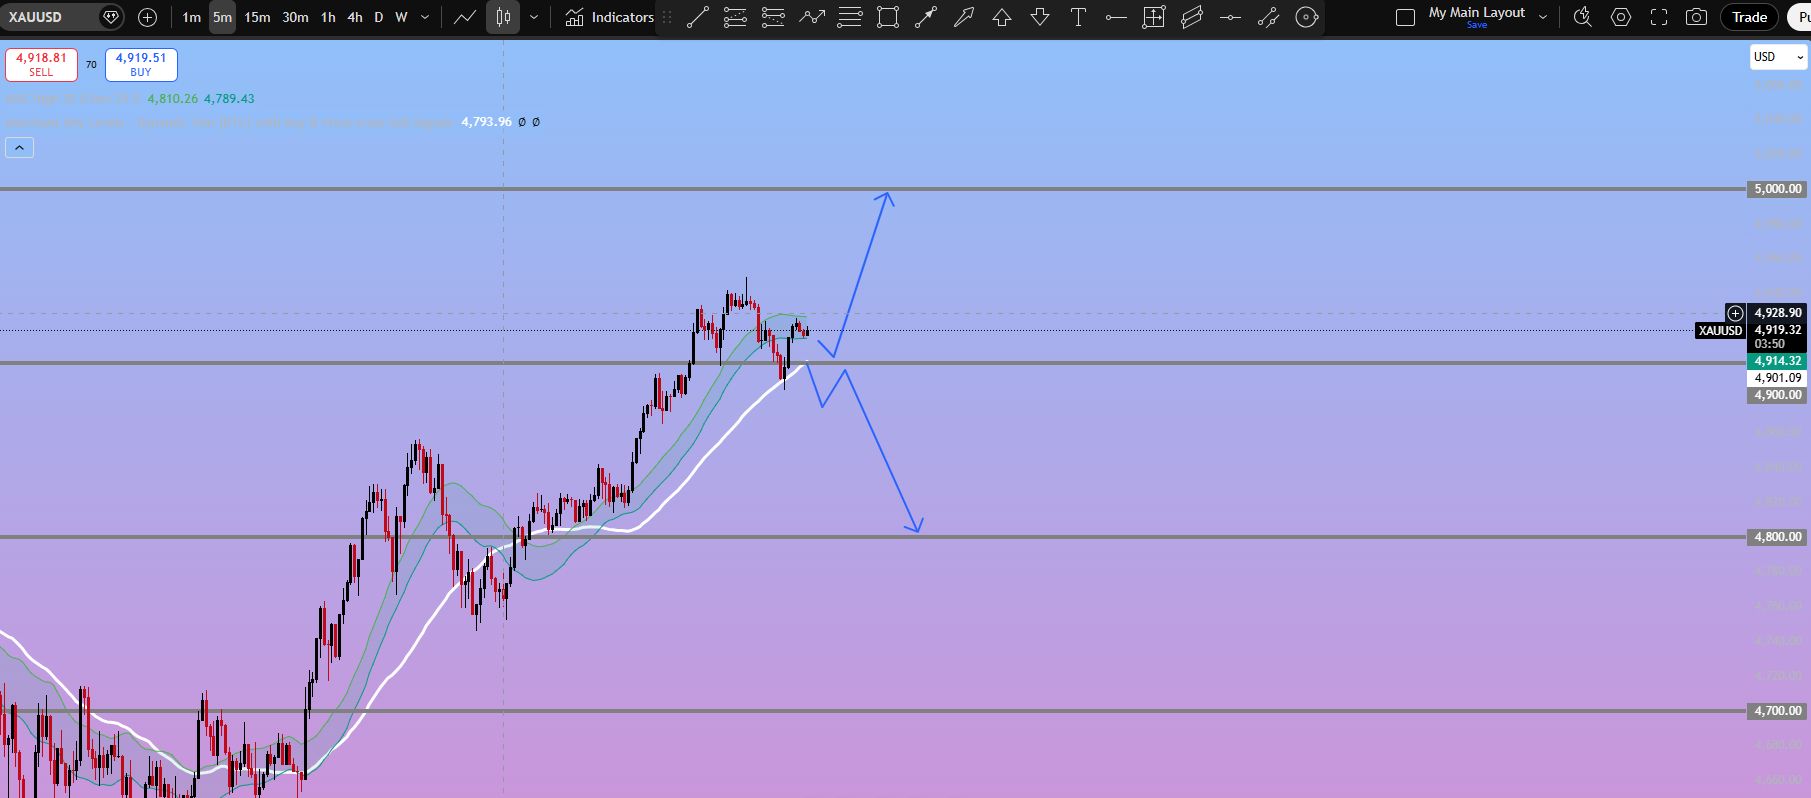Take a chart snapshot with camera icon

1696,17
